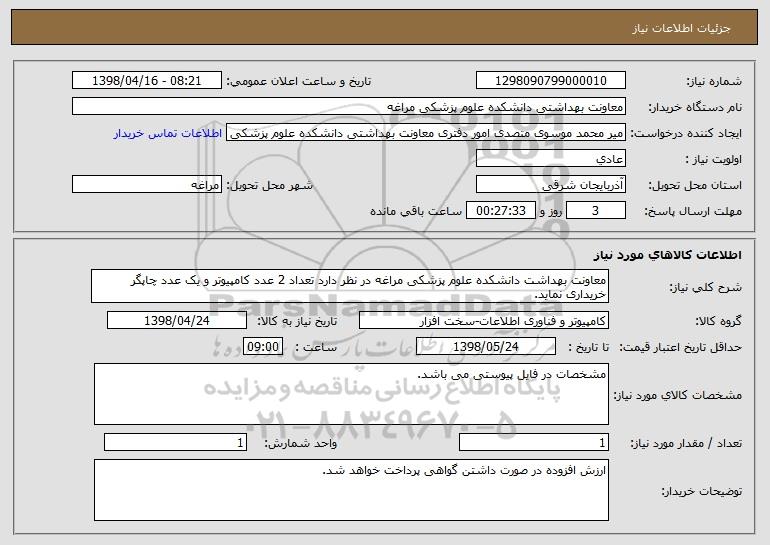
Task: Click the need number field 1298090799000010
Action: tap(550, 81)
